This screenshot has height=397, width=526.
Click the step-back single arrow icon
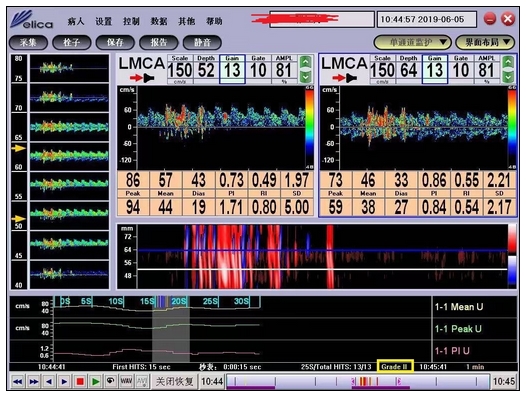(x=49, y=381)
